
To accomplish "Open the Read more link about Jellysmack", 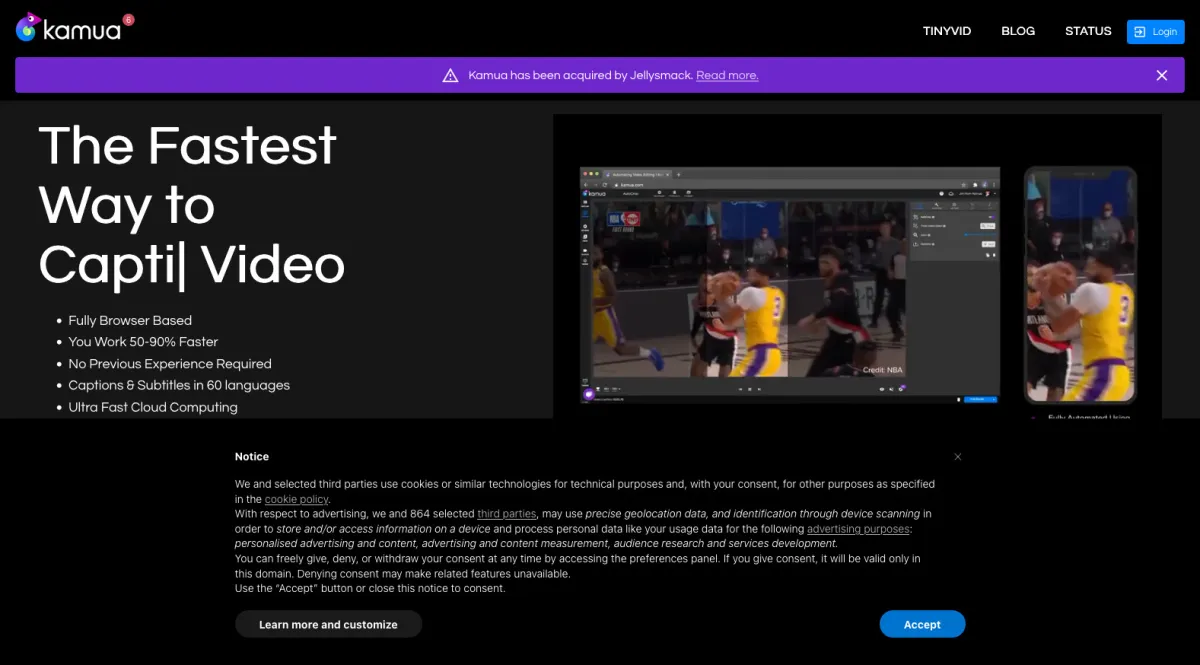I will [727, 75].
